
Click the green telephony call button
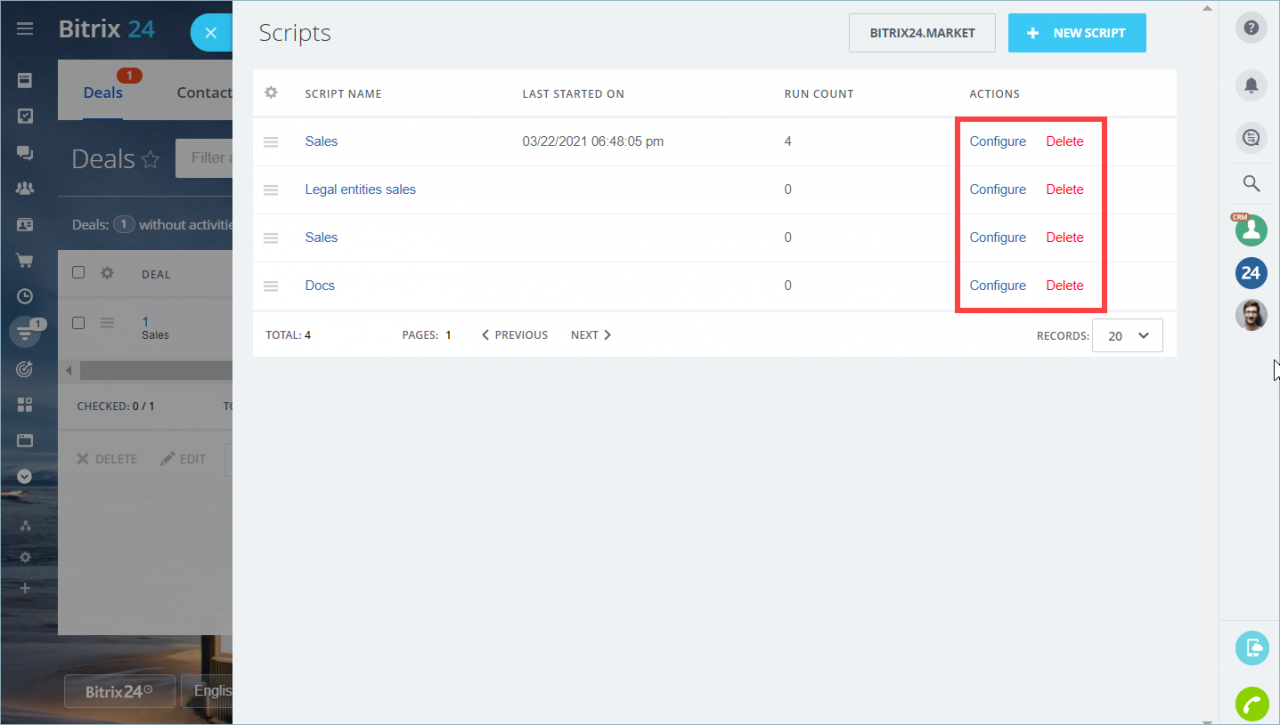[1251, 704]
